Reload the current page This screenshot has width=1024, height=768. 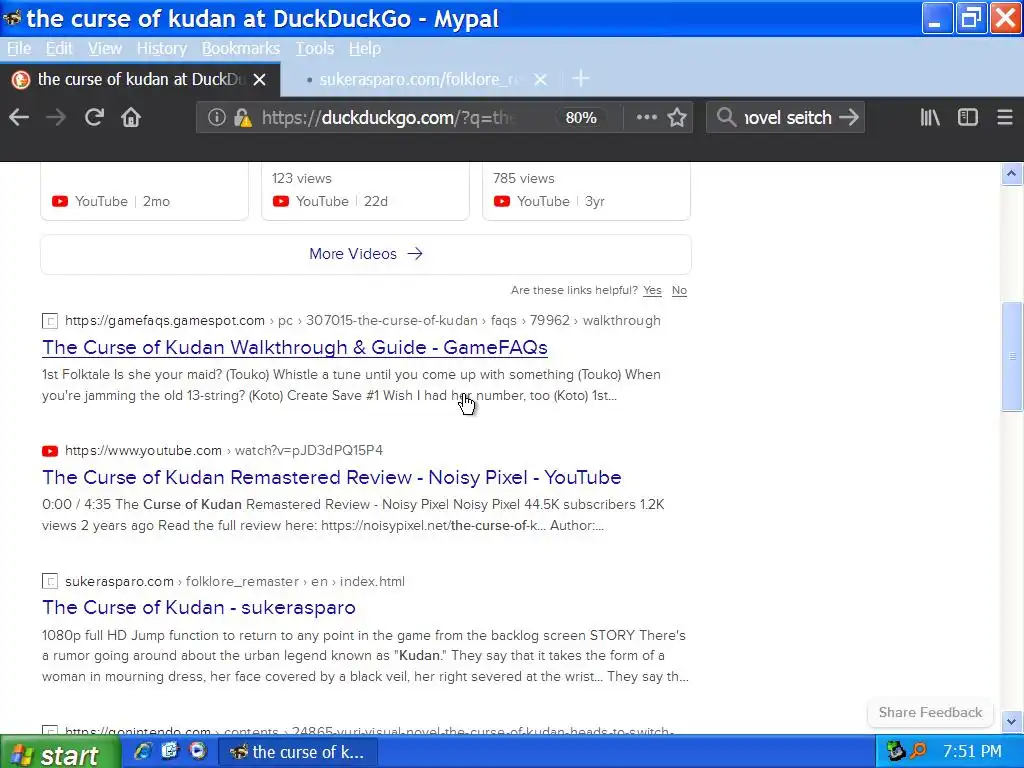click(x=94, y=118)
